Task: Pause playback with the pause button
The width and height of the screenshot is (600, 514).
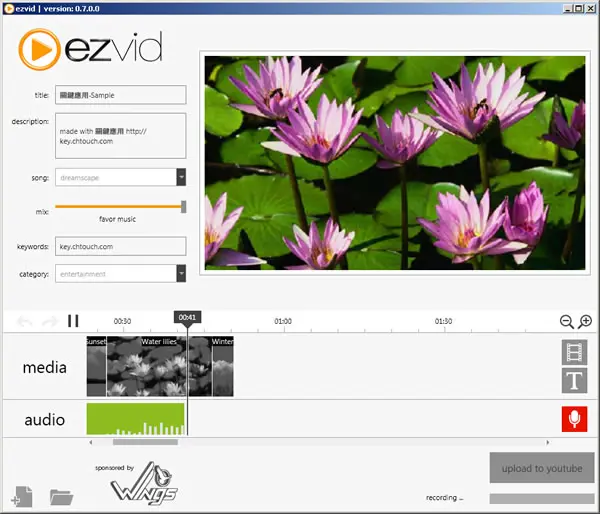Action: tap(73, 321)
